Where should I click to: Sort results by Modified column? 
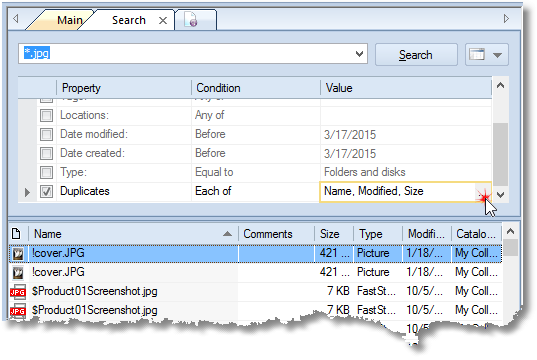click(x=427, y=234)
